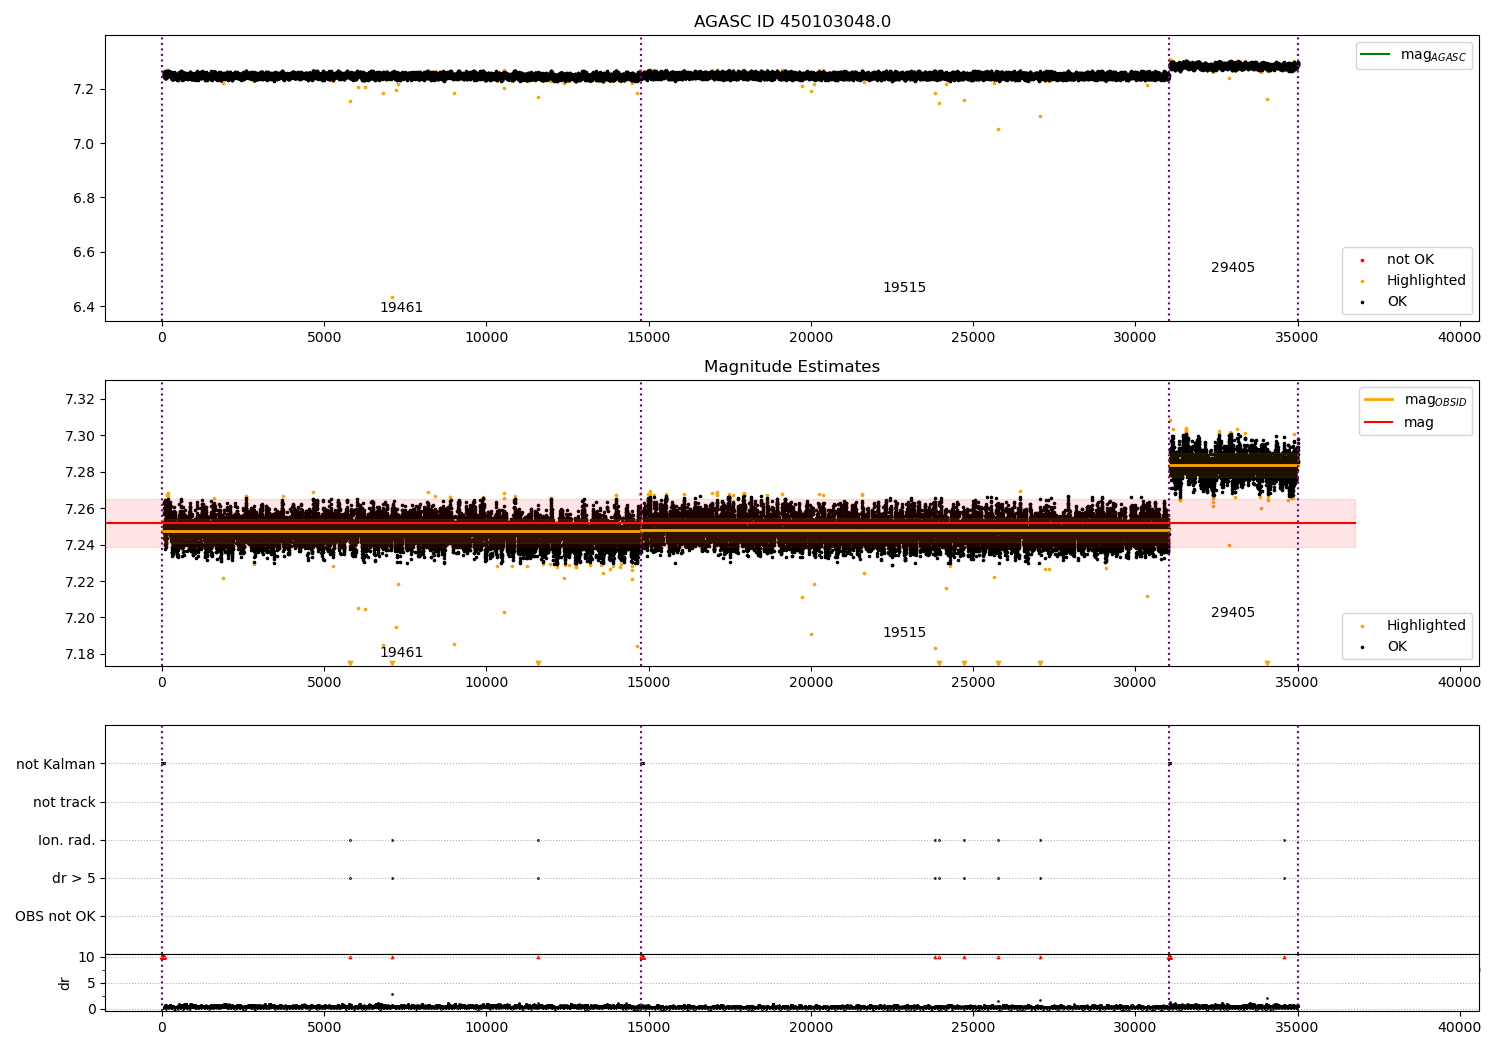This screenshot has height=1050, width=1500.
Task: Click the 'not Kalman' row label
Action: pos(56,764)
